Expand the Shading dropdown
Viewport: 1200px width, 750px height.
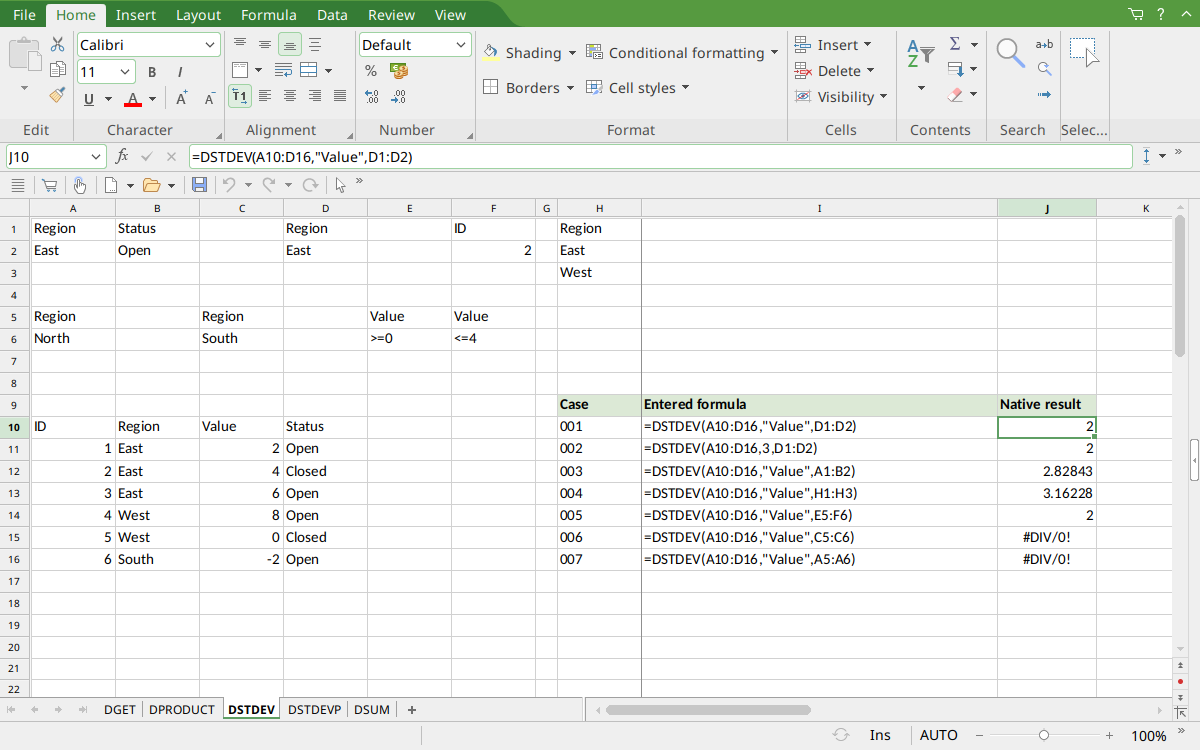[x=572, y=53]
